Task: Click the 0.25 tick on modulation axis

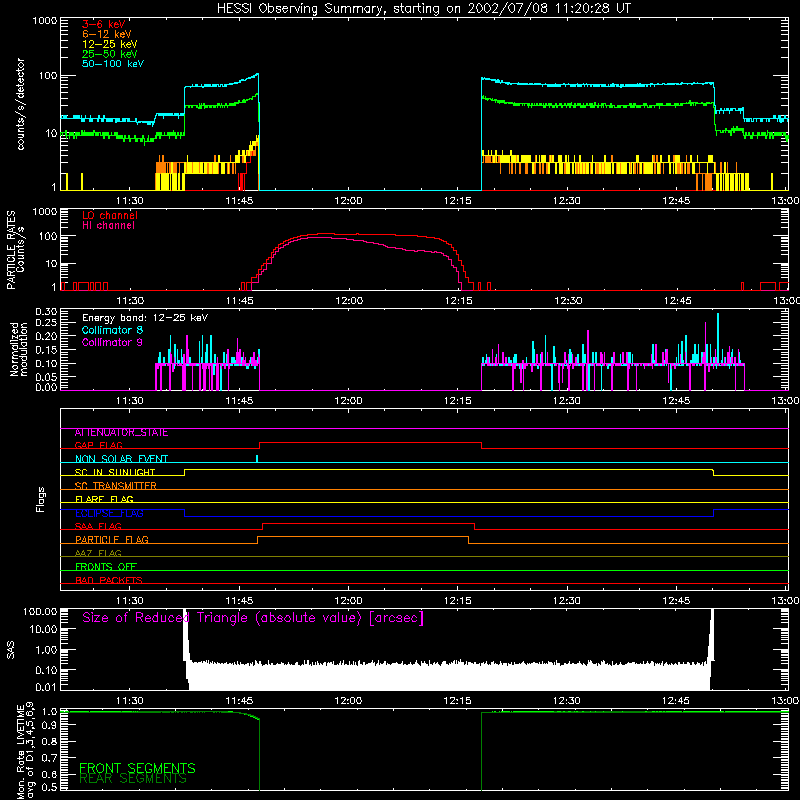Action: 46,323
